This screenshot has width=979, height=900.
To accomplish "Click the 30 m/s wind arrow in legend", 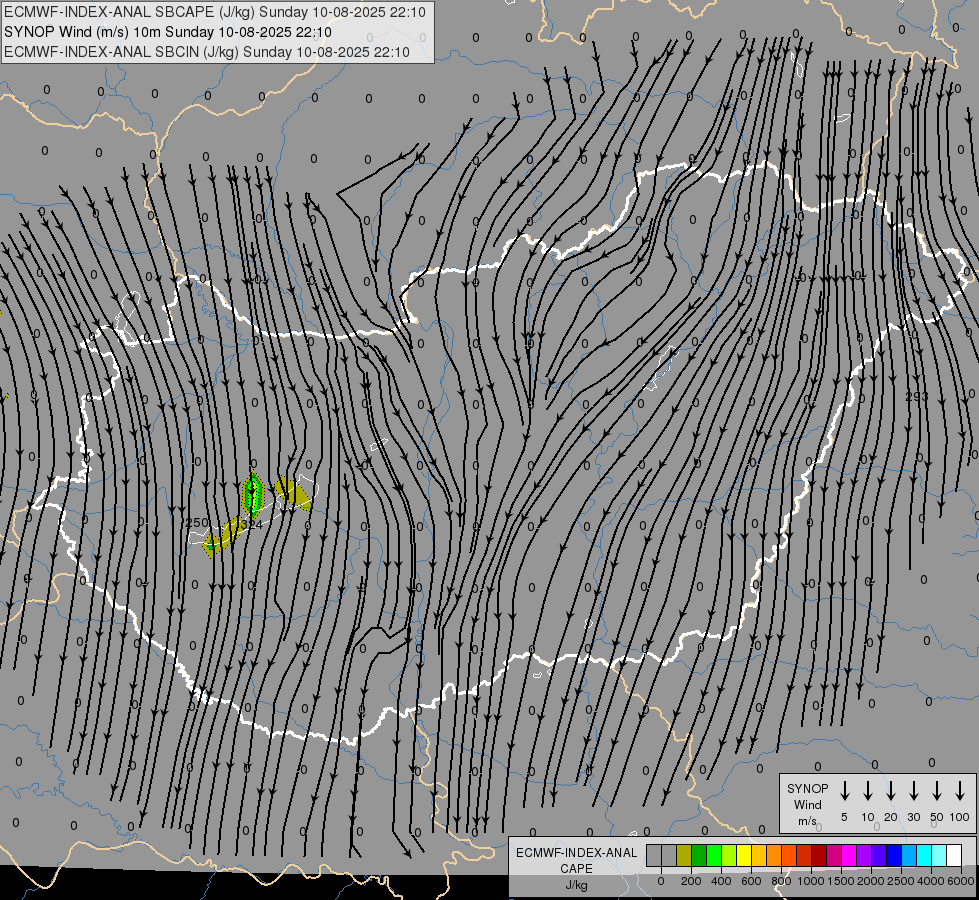I will 913,790.
